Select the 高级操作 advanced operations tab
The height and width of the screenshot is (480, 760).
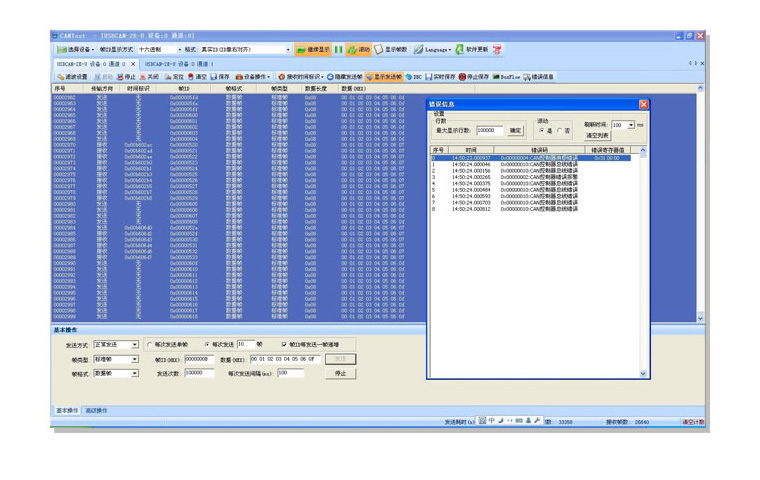(x=96, y=411)
